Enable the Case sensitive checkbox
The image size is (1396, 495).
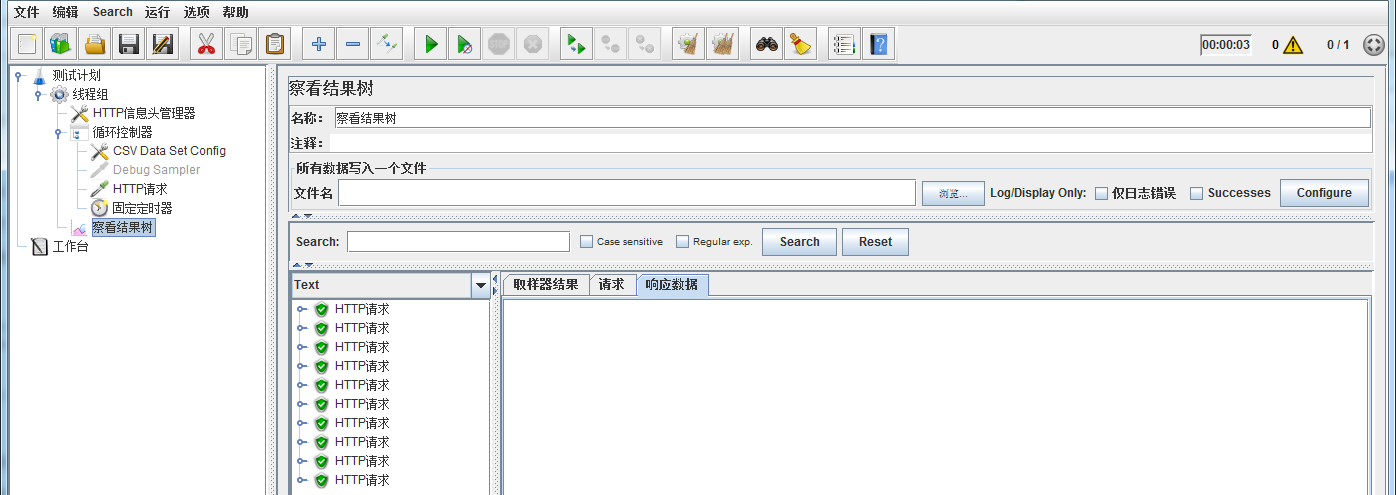[587, 242]
